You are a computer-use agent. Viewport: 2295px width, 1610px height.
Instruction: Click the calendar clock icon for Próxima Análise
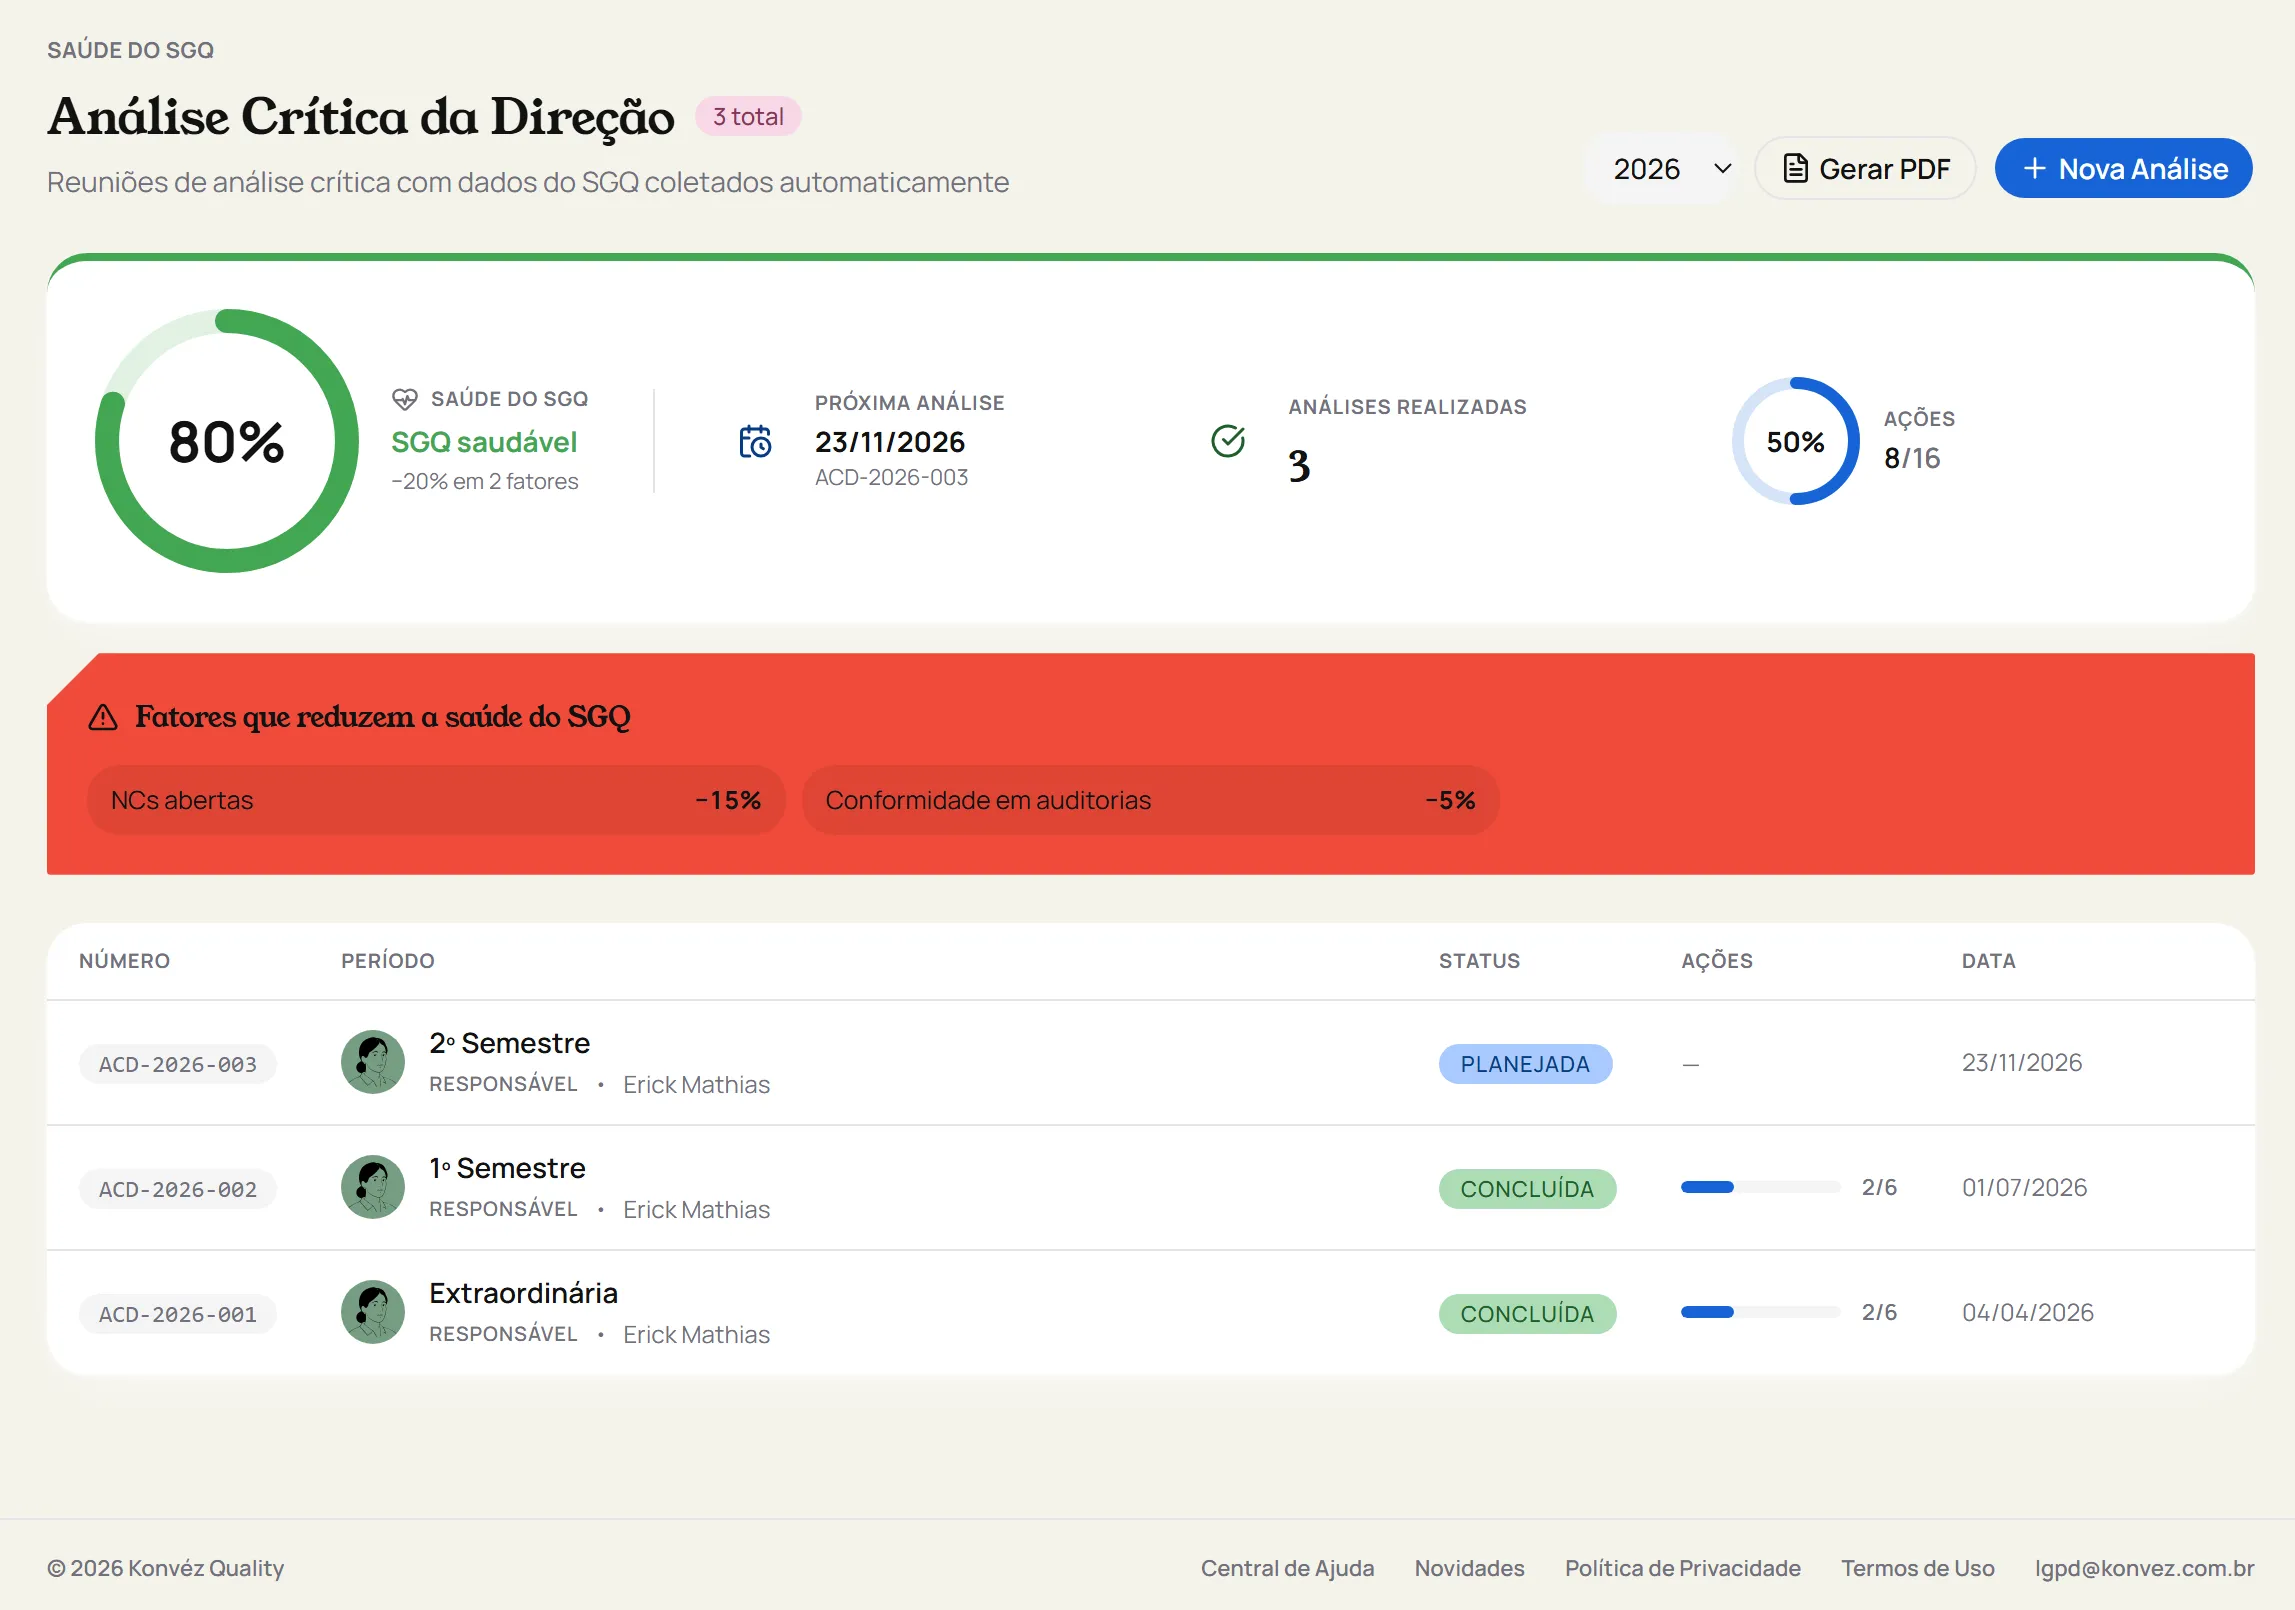755,441
